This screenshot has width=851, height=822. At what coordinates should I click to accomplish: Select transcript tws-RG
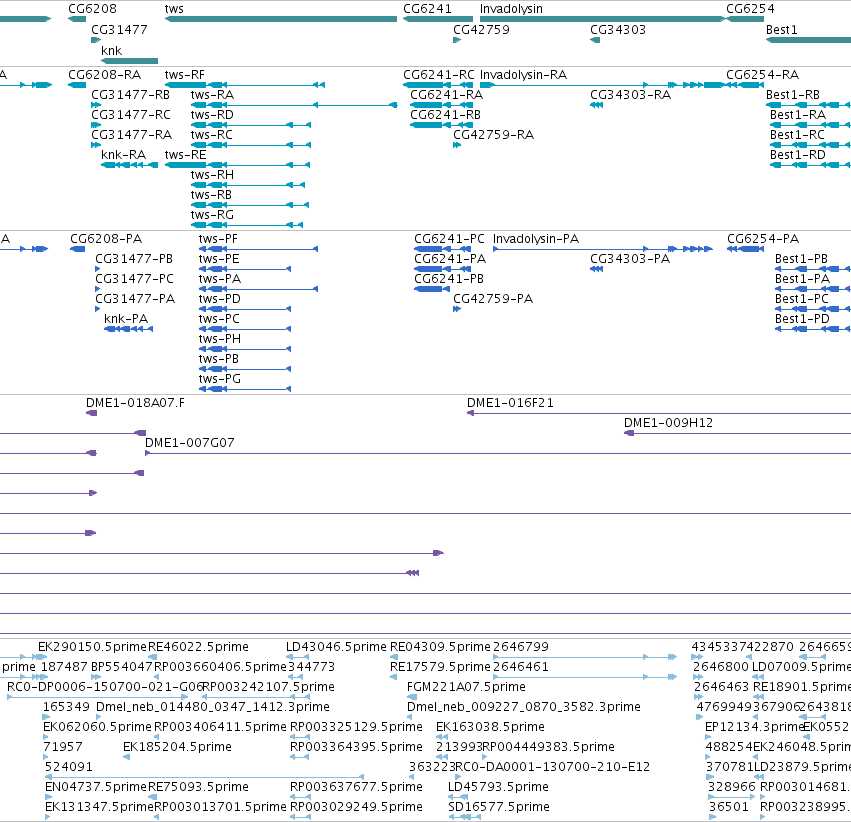[247, 225]
